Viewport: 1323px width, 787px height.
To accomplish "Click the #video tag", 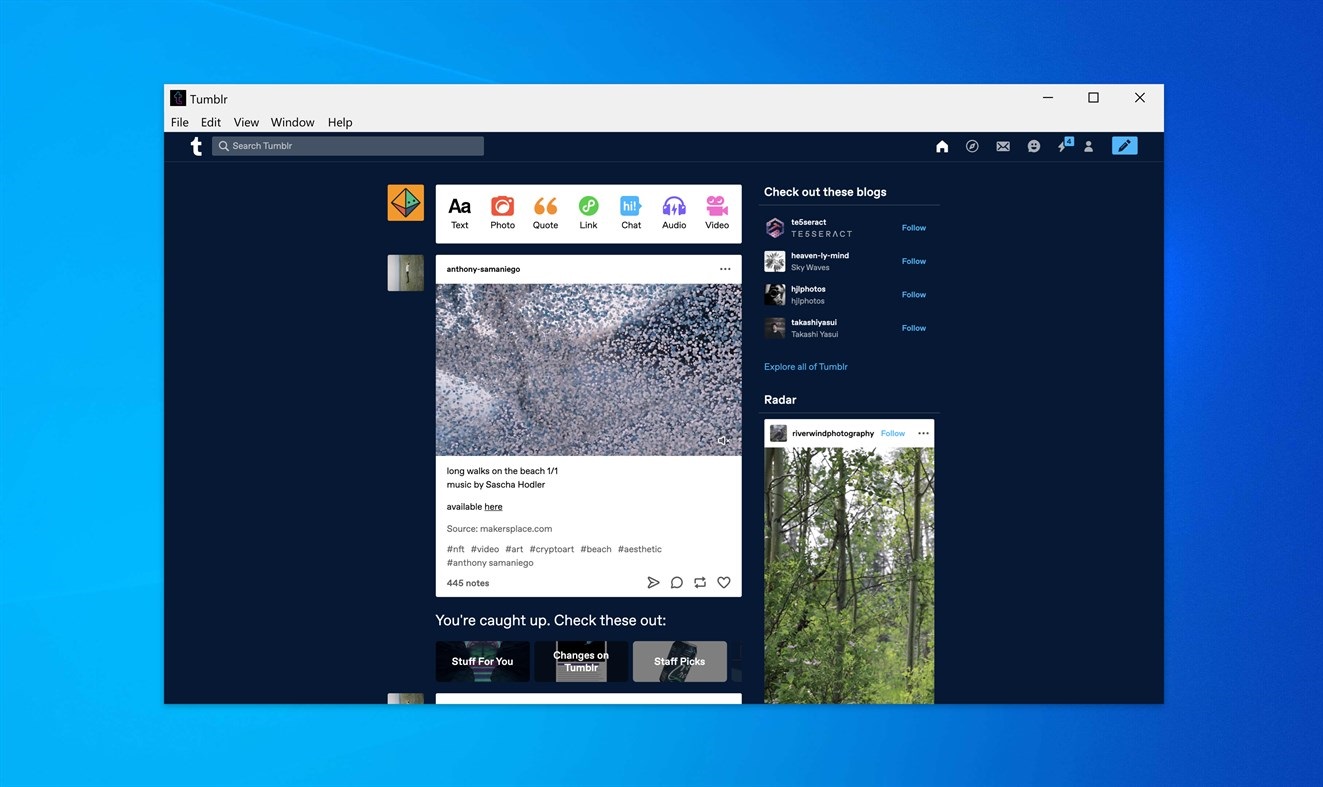I will point(485,549).
